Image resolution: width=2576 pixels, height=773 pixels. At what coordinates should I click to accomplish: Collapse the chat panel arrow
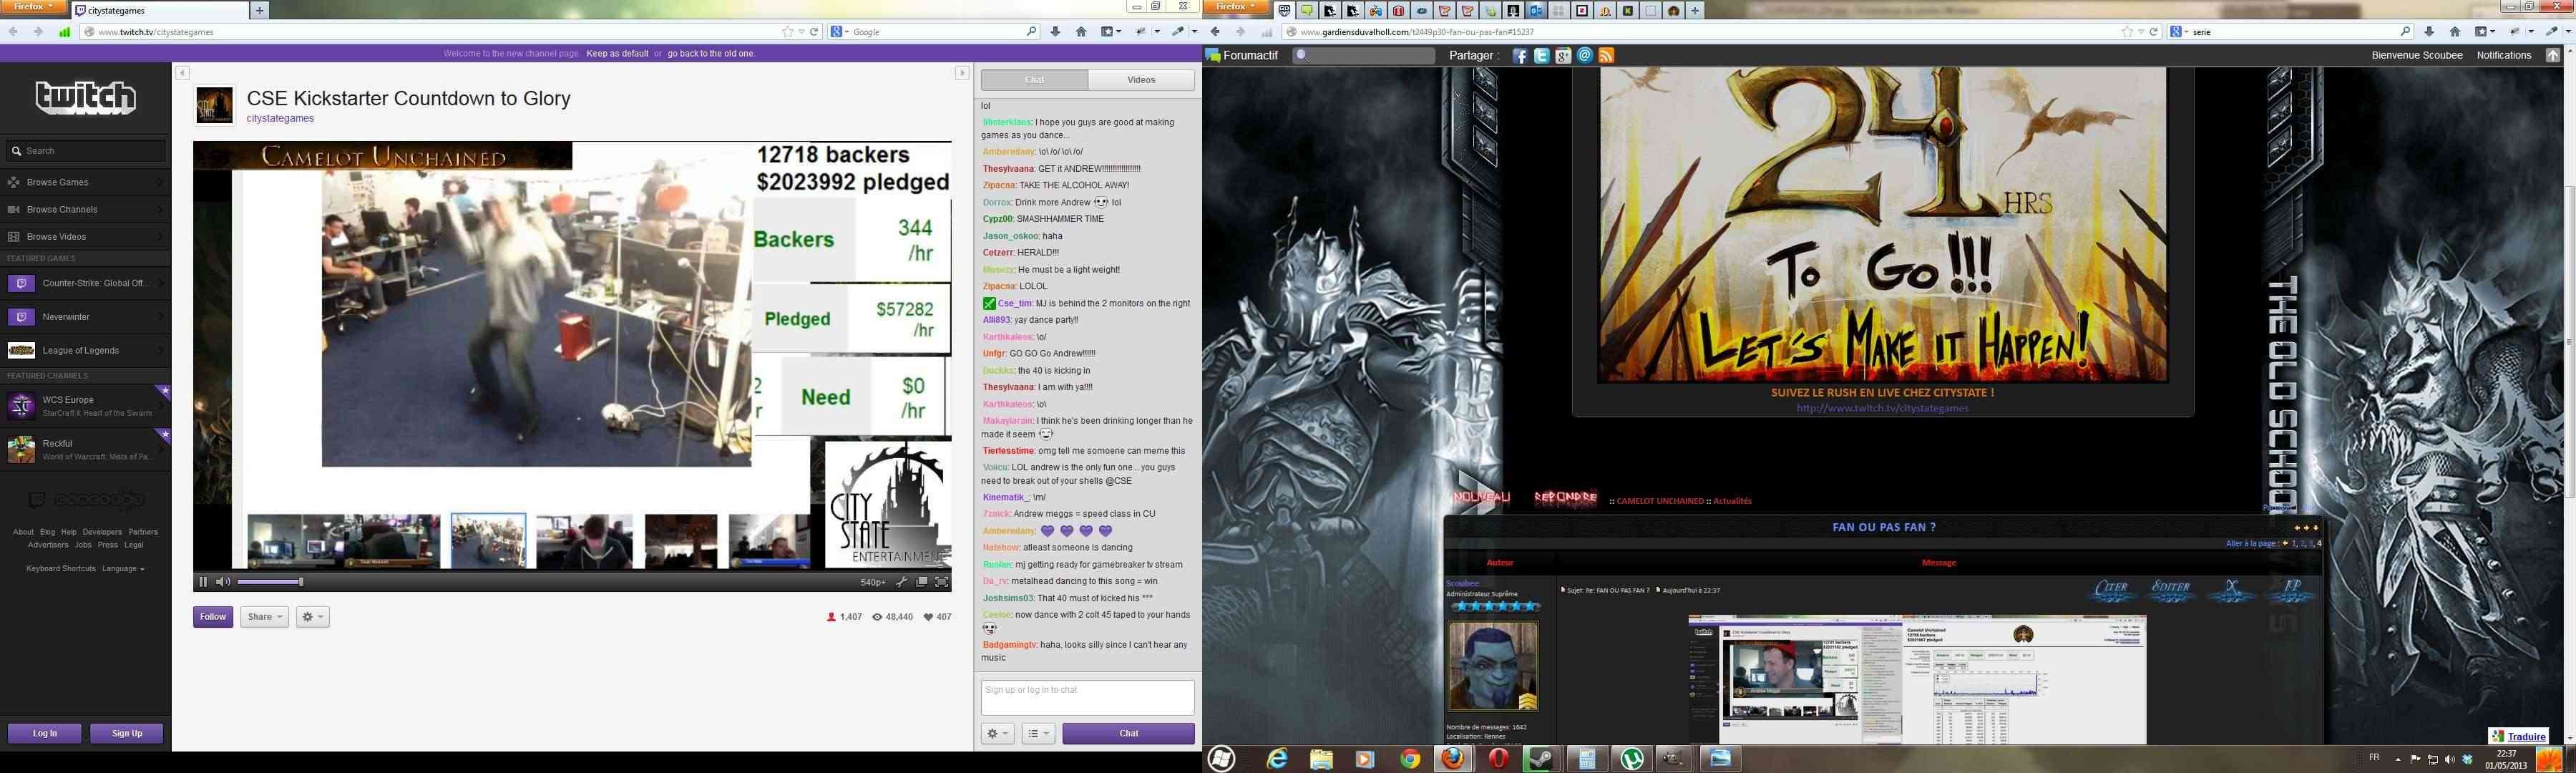coord(962,73)
